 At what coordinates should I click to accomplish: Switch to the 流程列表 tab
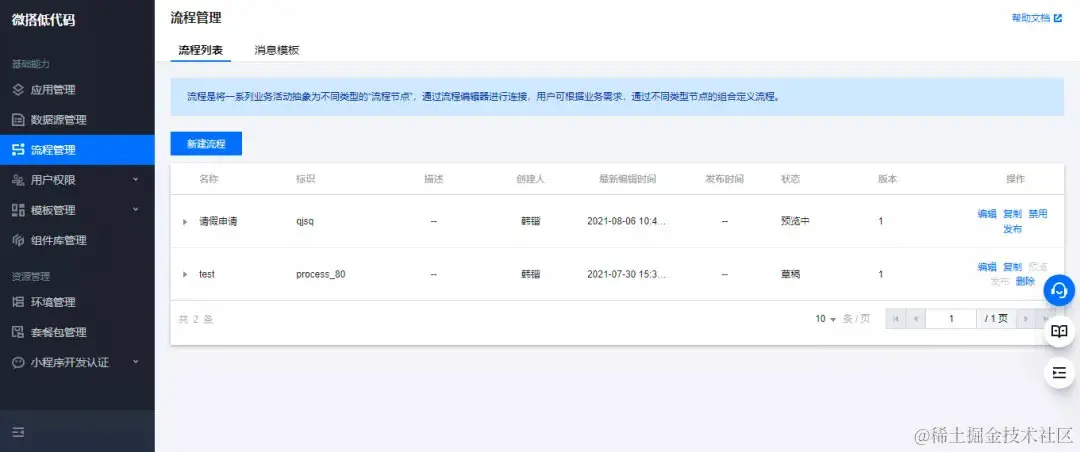pos(200,50)
